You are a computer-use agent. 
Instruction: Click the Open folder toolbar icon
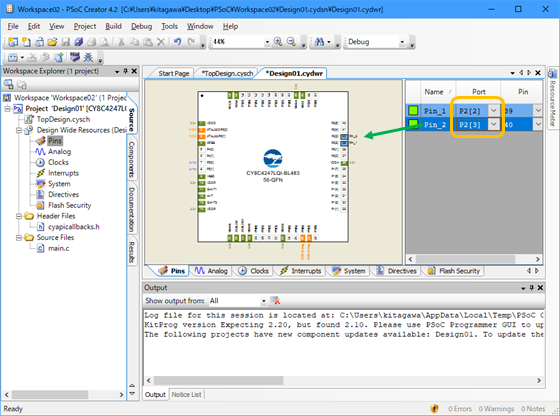(52, 42)
